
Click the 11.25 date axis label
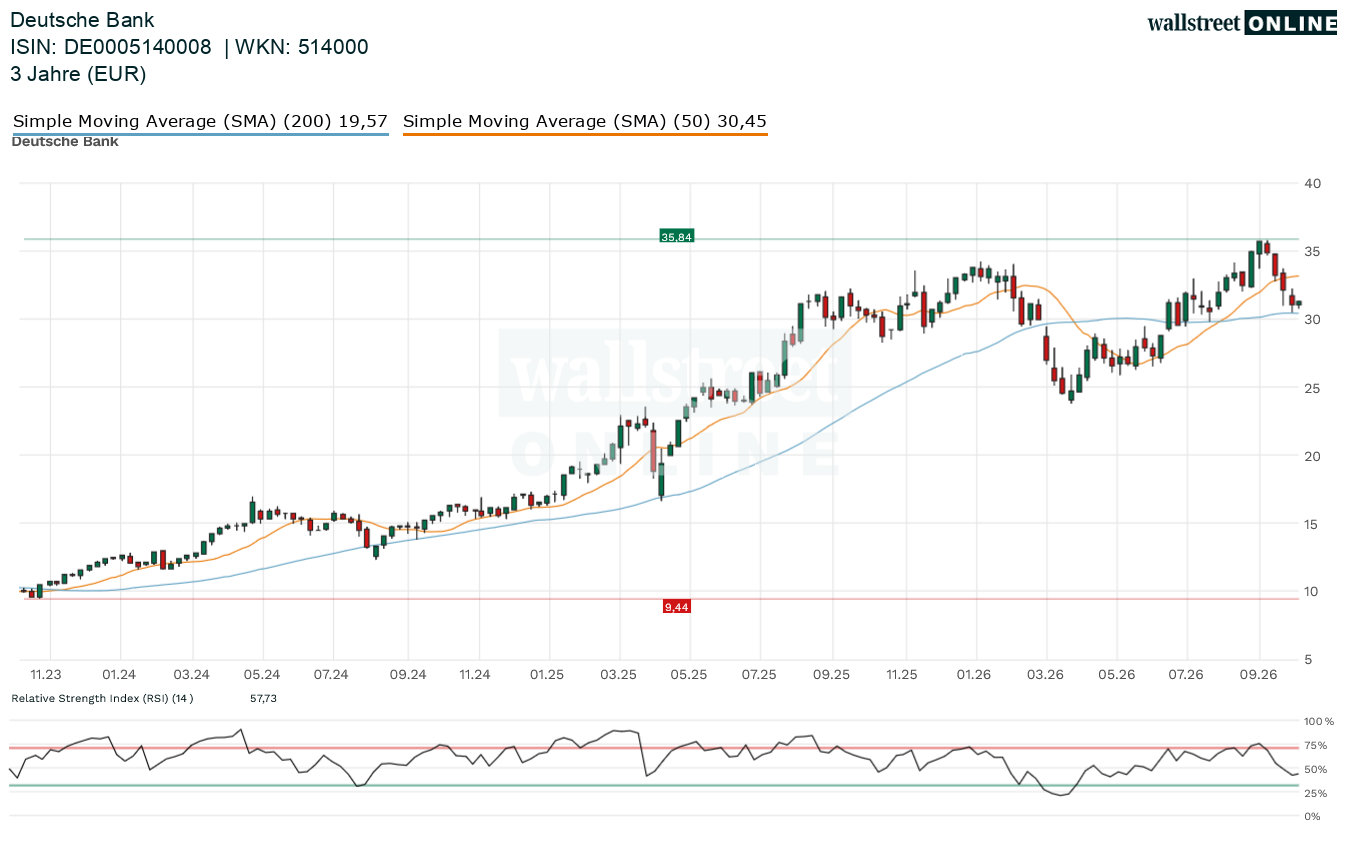point(902,675)
